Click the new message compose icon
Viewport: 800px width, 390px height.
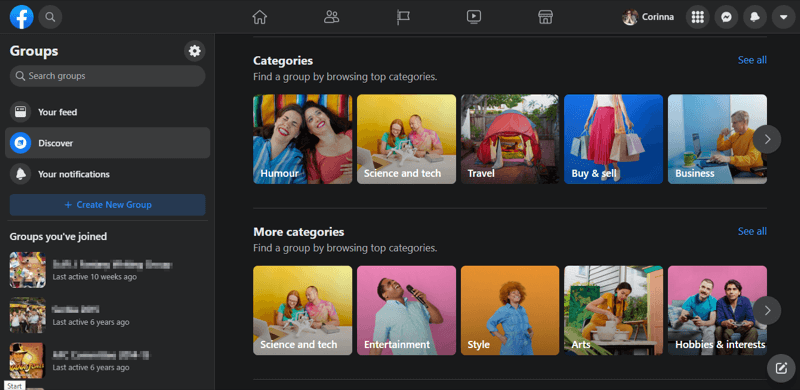781,368
